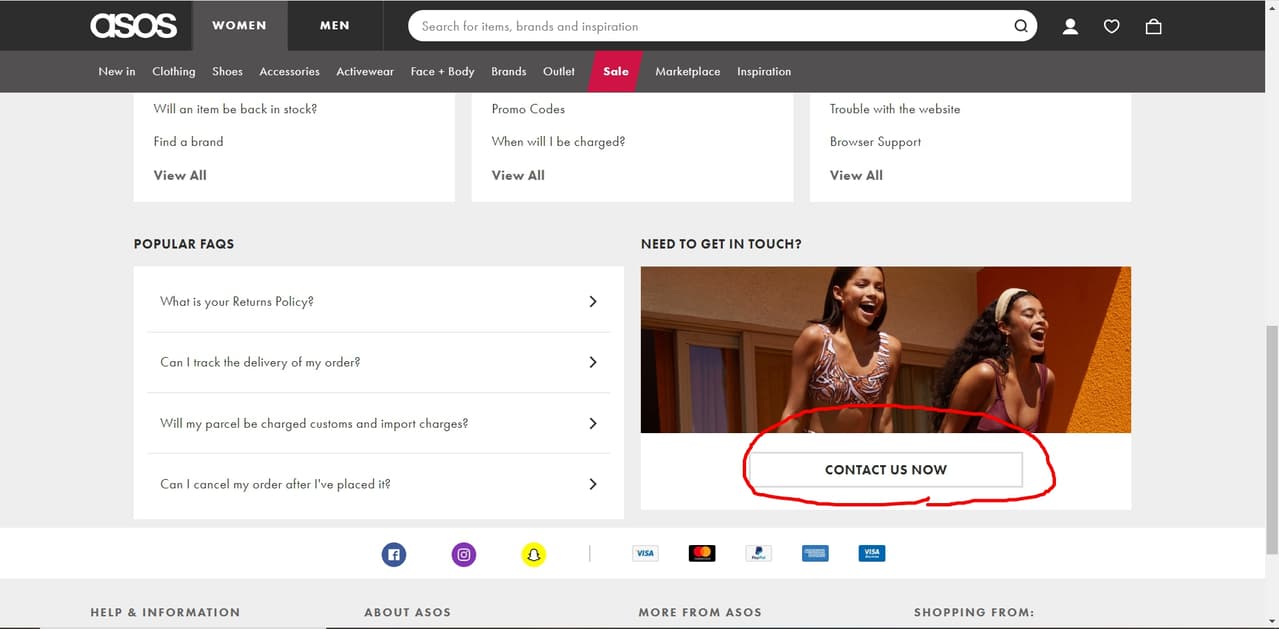The width and height of the screenshot is (1279, 629).
Task: Open 'When will I be charged?' link
Action: [x=558, y=142]
